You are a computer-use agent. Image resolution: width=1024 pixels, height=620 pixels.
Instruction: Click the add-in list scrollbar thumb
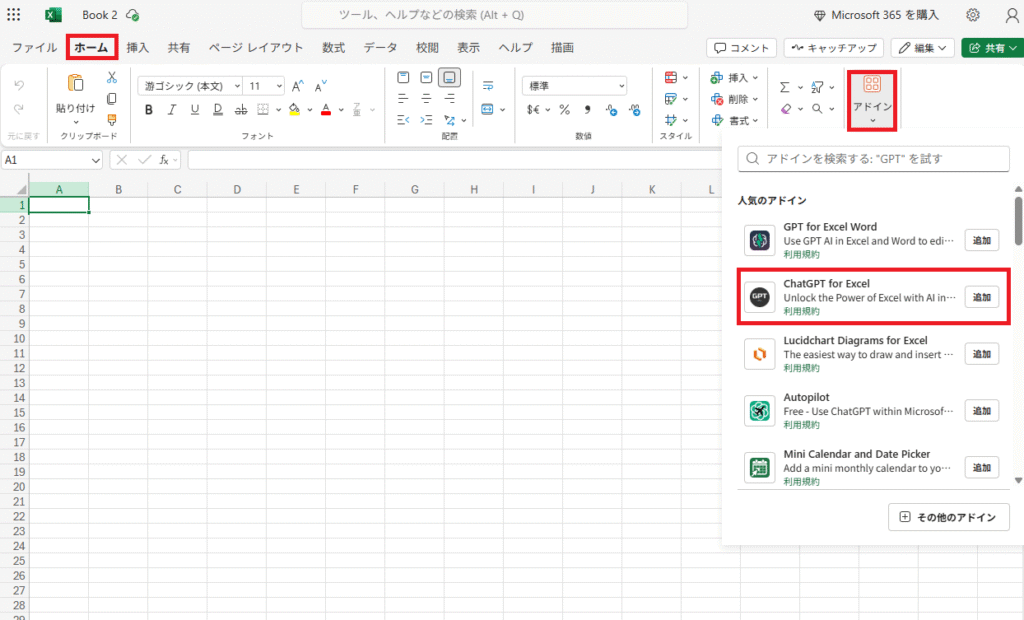[x=1018, y=221]
